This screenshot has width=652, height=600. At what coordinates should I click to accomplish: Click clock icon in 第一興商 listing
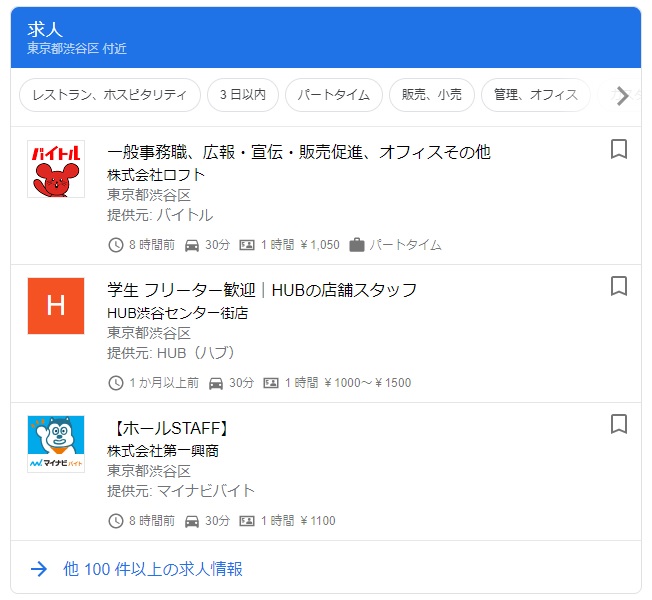pyautogui.click(x=116, y=521)
